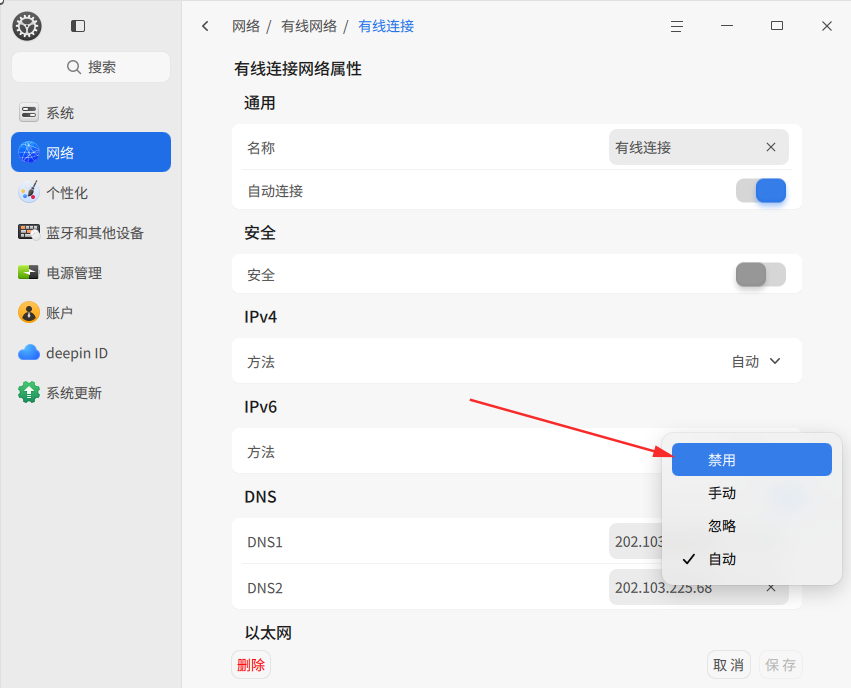Screen dimensions: 851x688
Task: Minimize the Control Center window
Action: point(727,26)
